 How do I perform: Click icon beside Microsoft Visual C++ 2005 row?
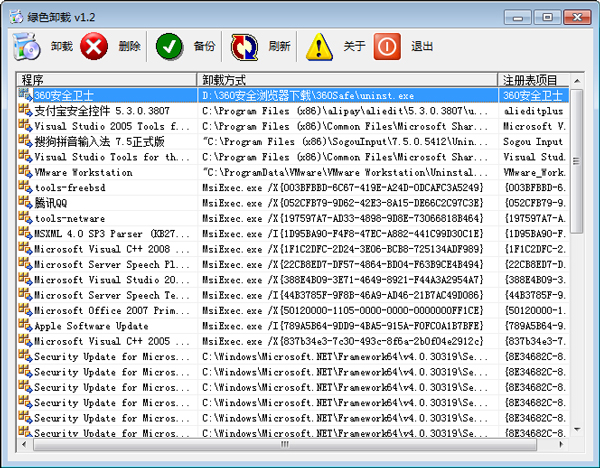(x=25, y=341)
